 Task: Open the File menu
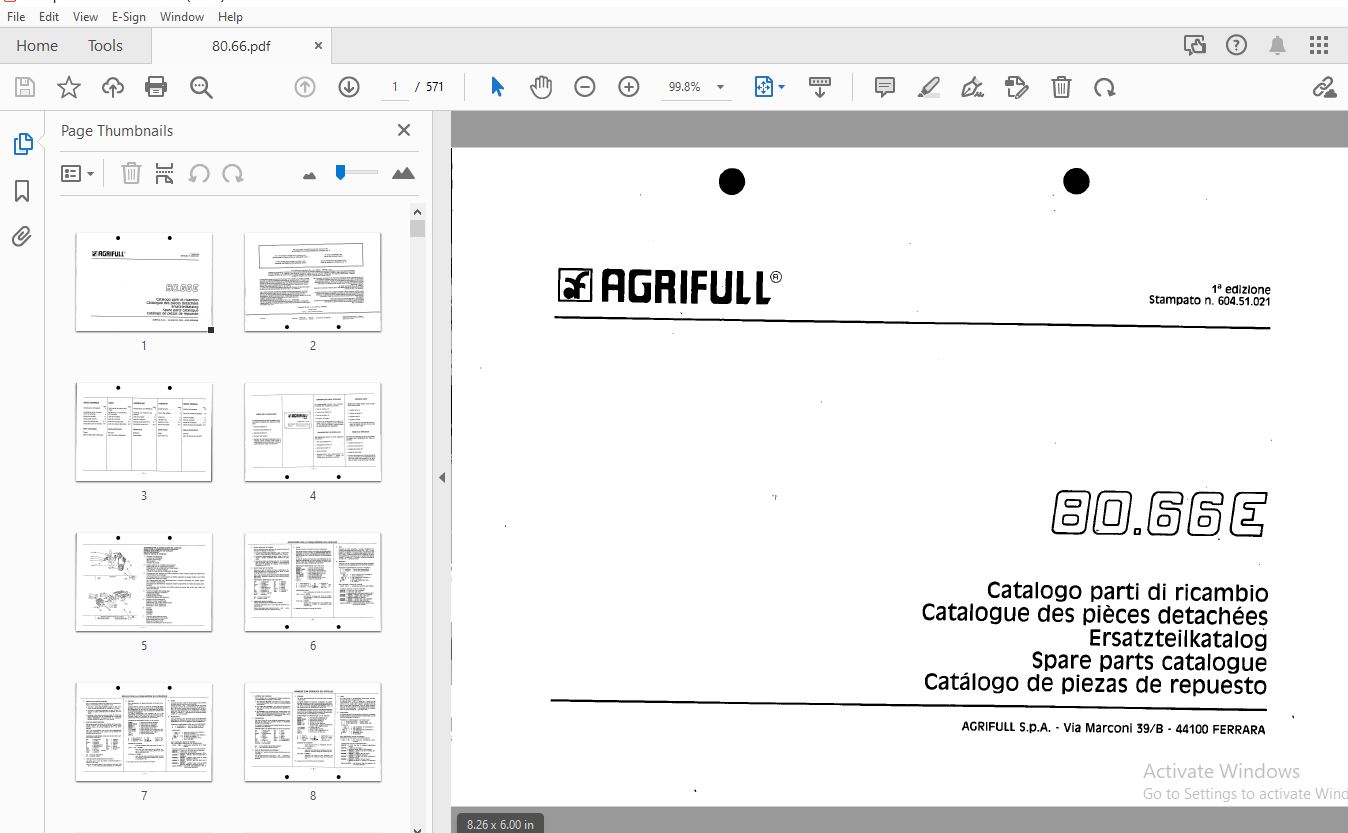pyautogui.click(x=16, y=16)
